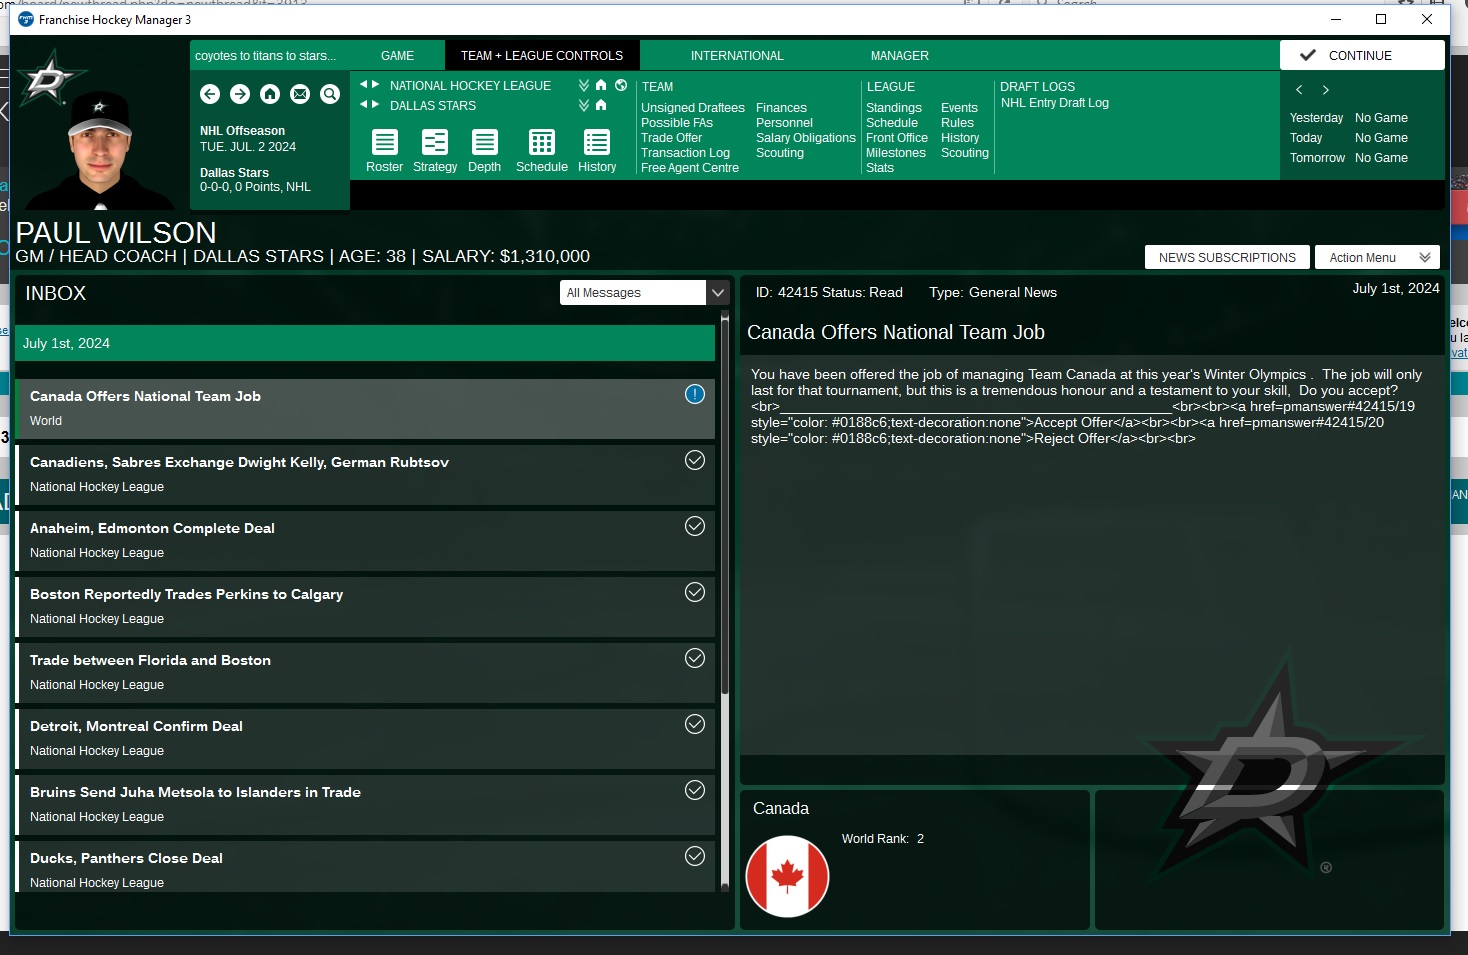Select the Trade between Florida and Boston message
The height and width of the screenshot is (955, 1468).
pos(365,672)
